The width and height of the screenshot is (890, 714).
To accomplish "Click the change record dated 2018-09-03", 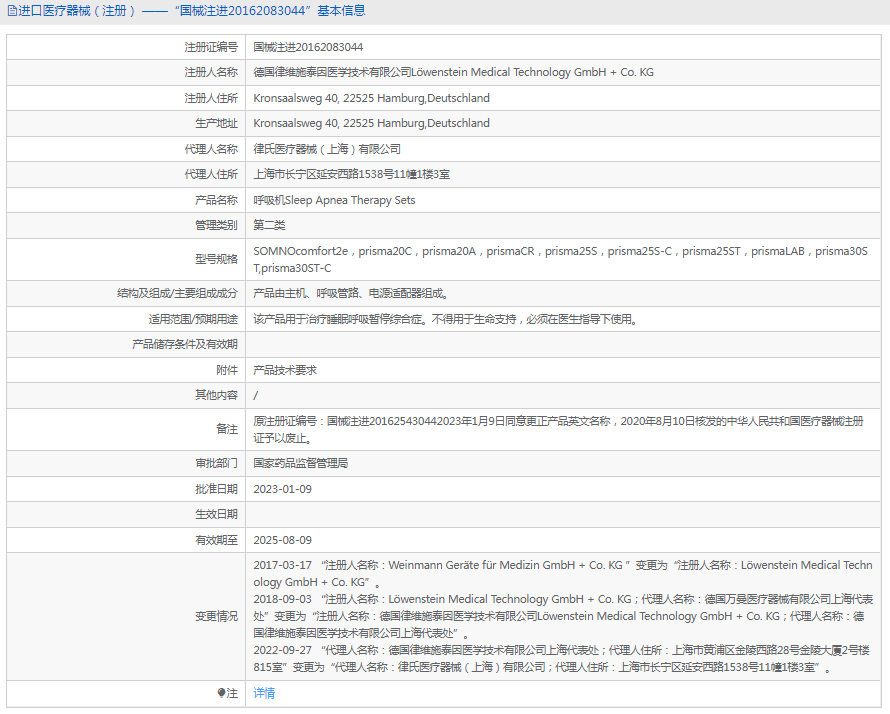I will click(x=563, y=616).
